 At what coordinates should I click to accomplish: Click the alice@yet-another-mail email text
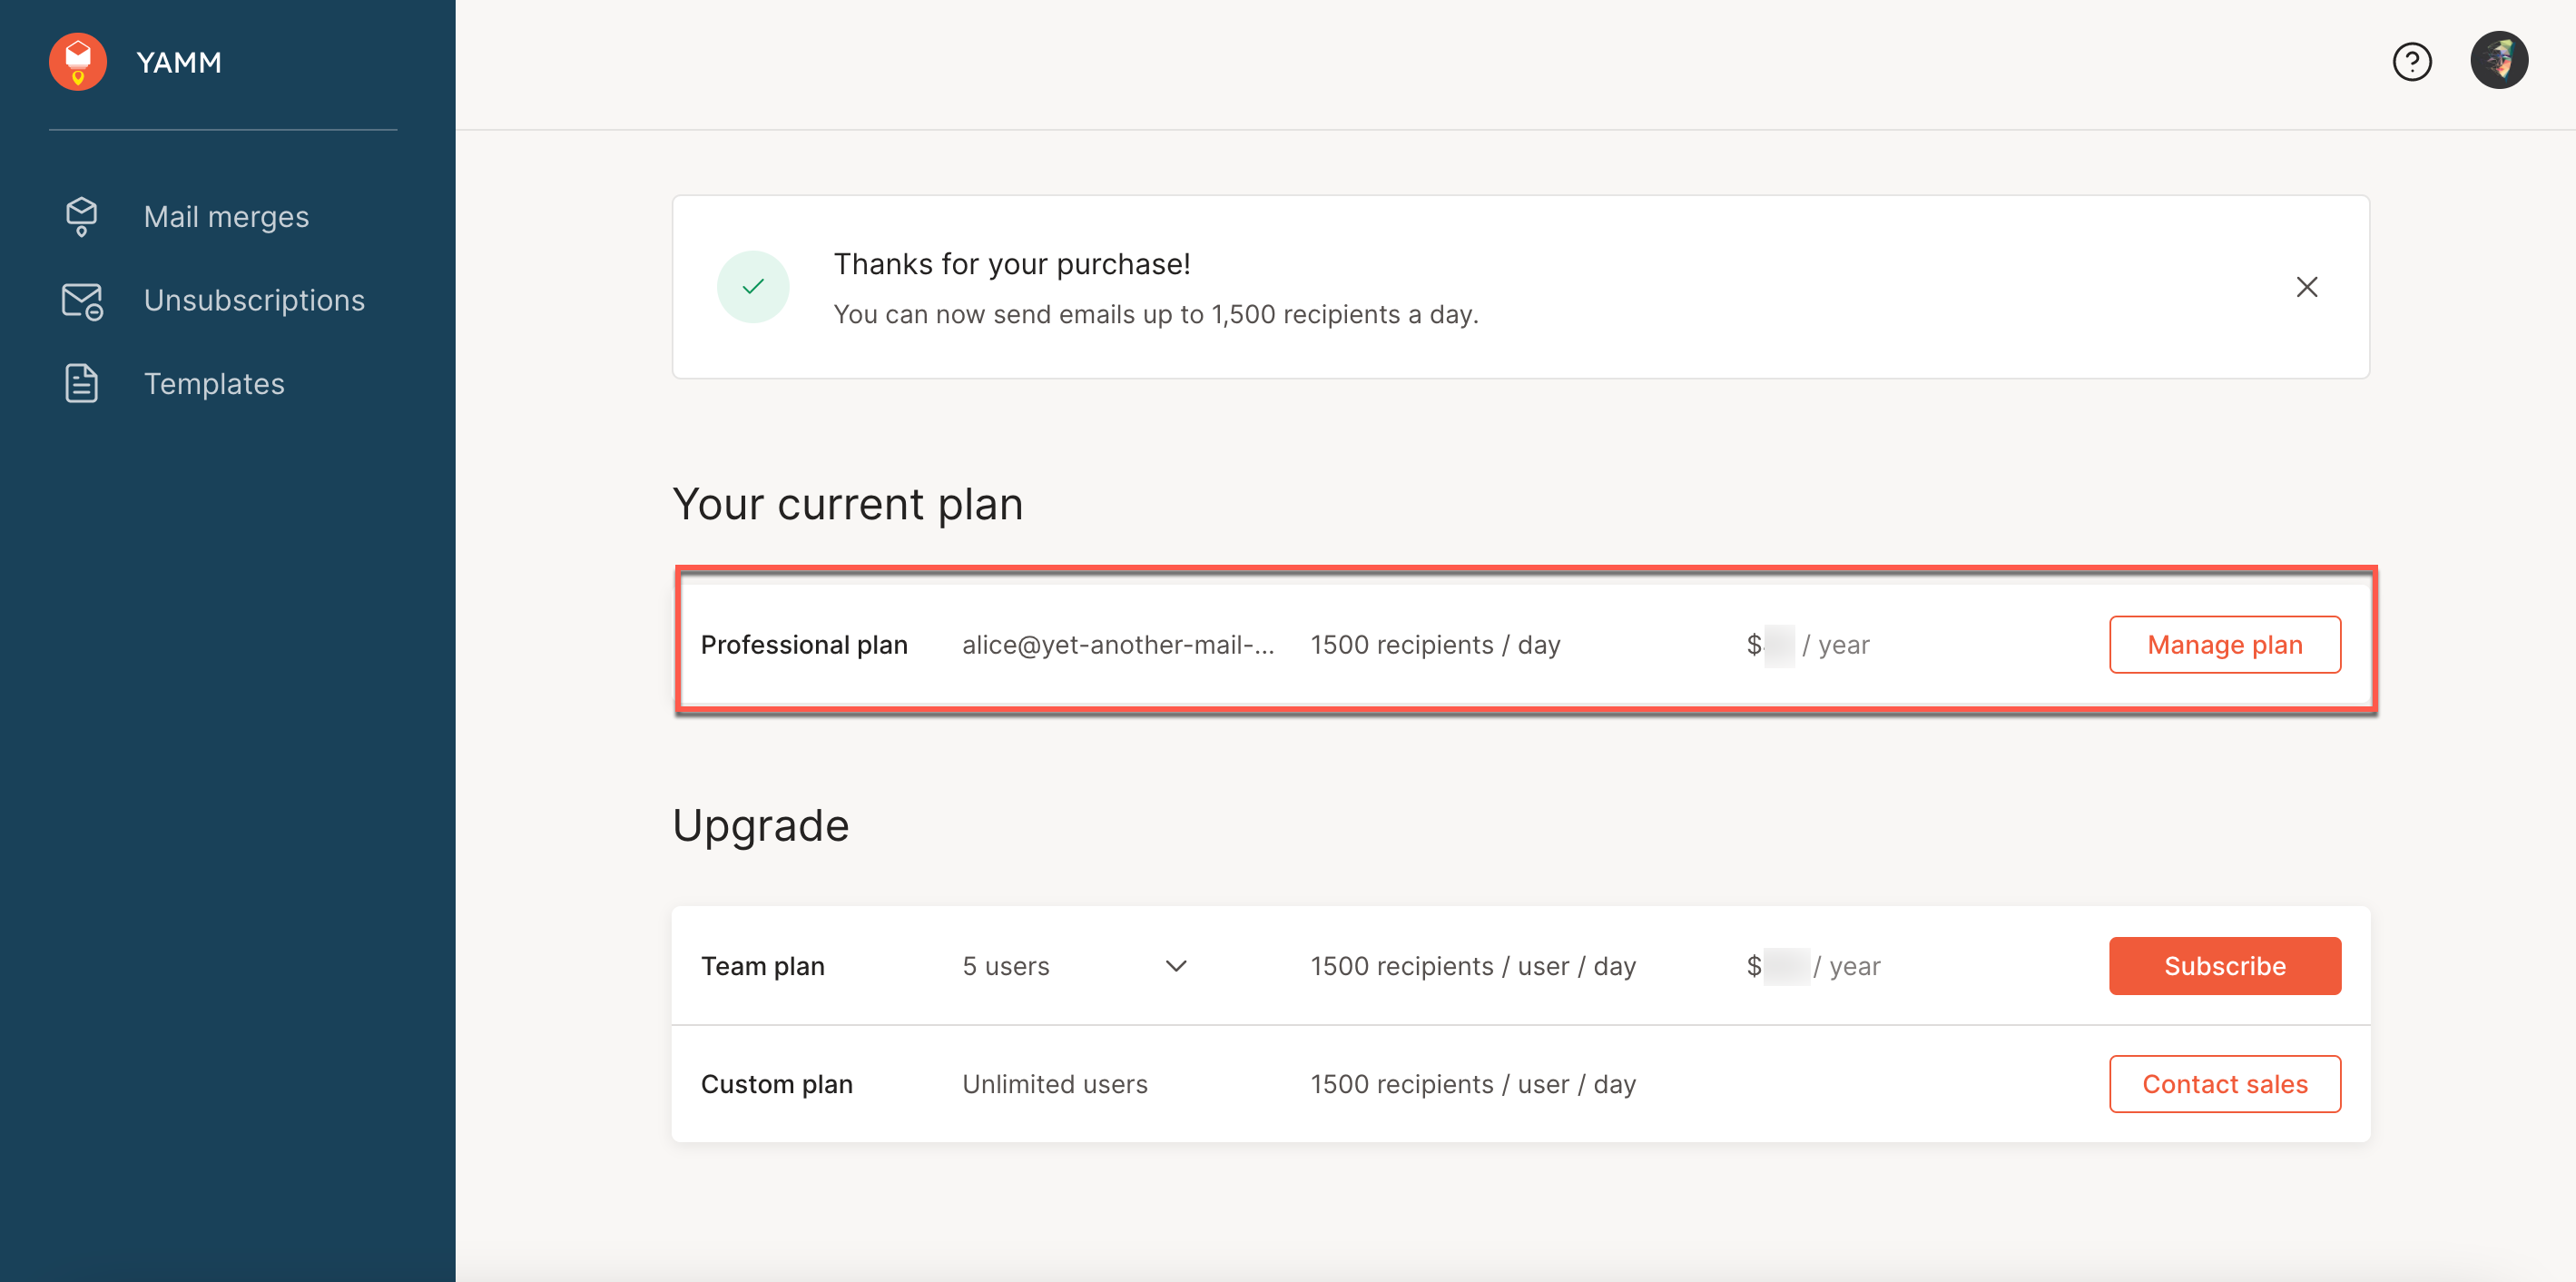click(1117, 645)
